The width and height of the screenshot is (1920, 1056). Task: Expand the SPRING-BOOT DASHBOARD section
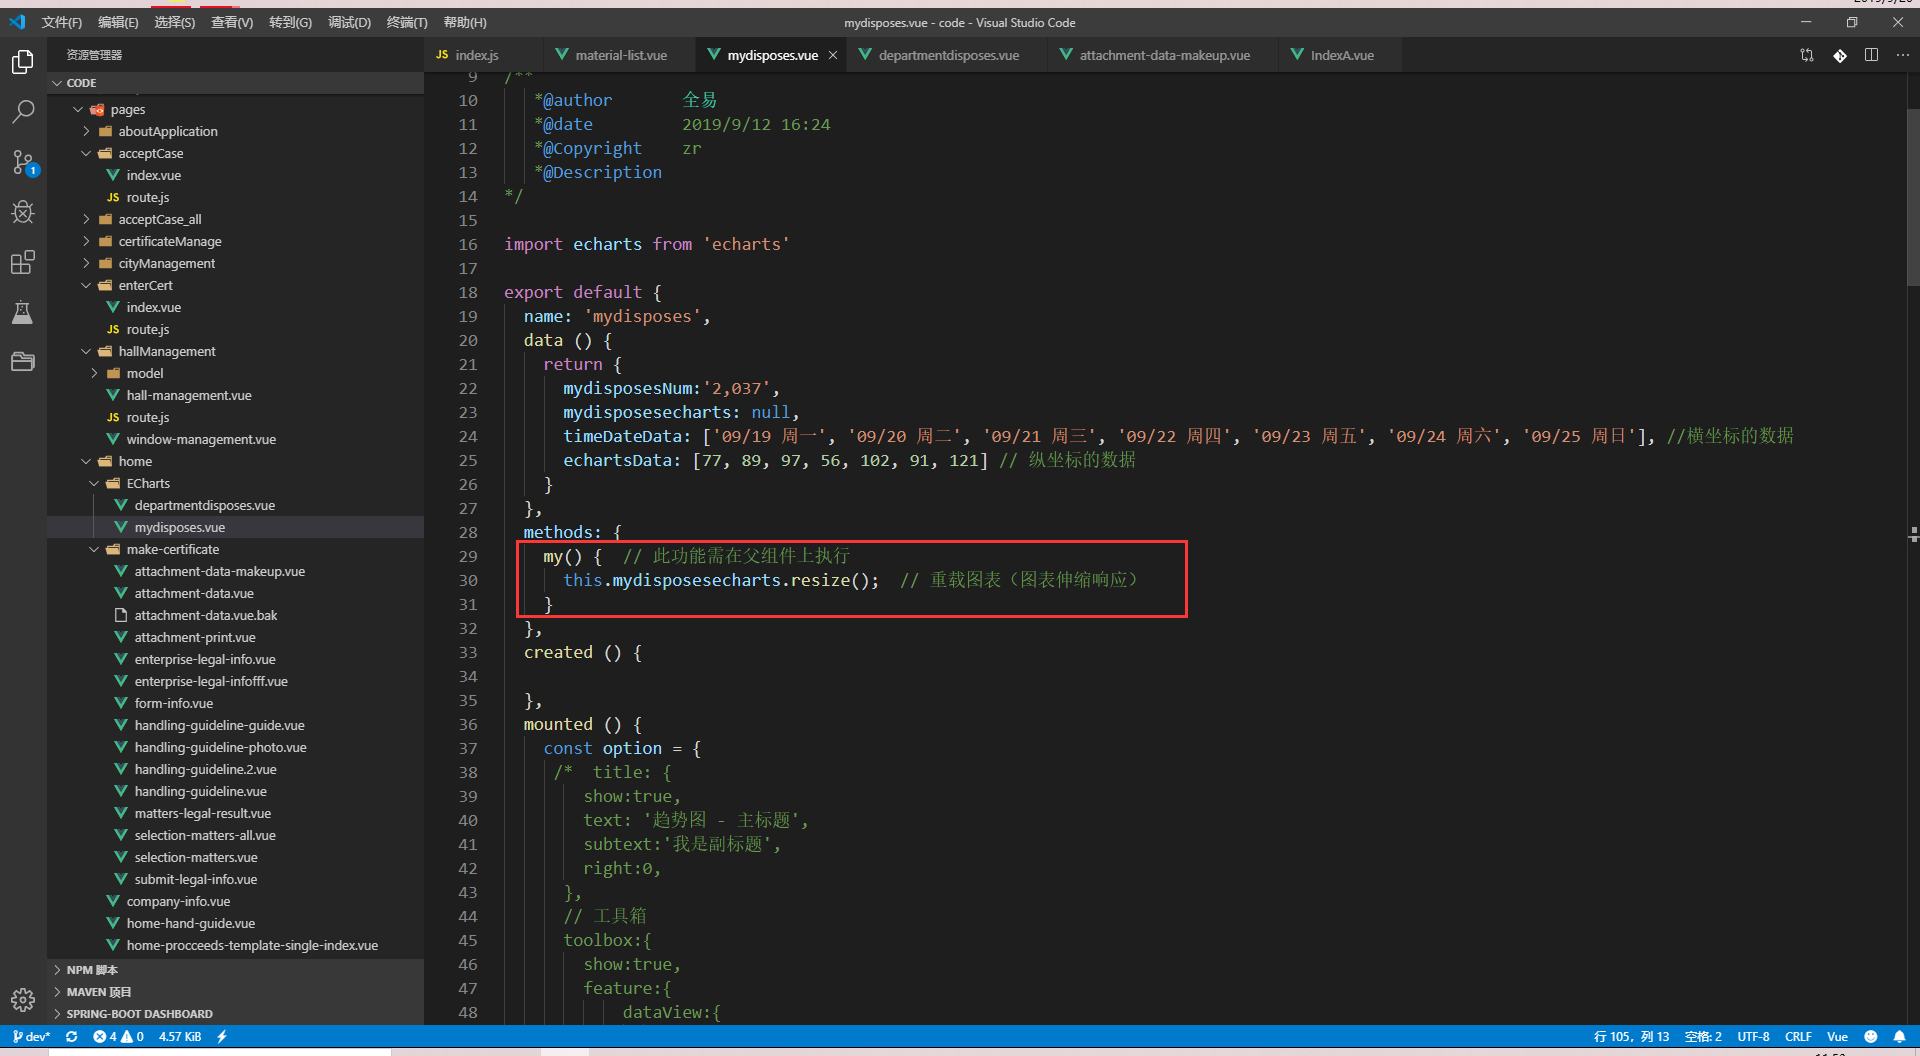(236, 1014)
